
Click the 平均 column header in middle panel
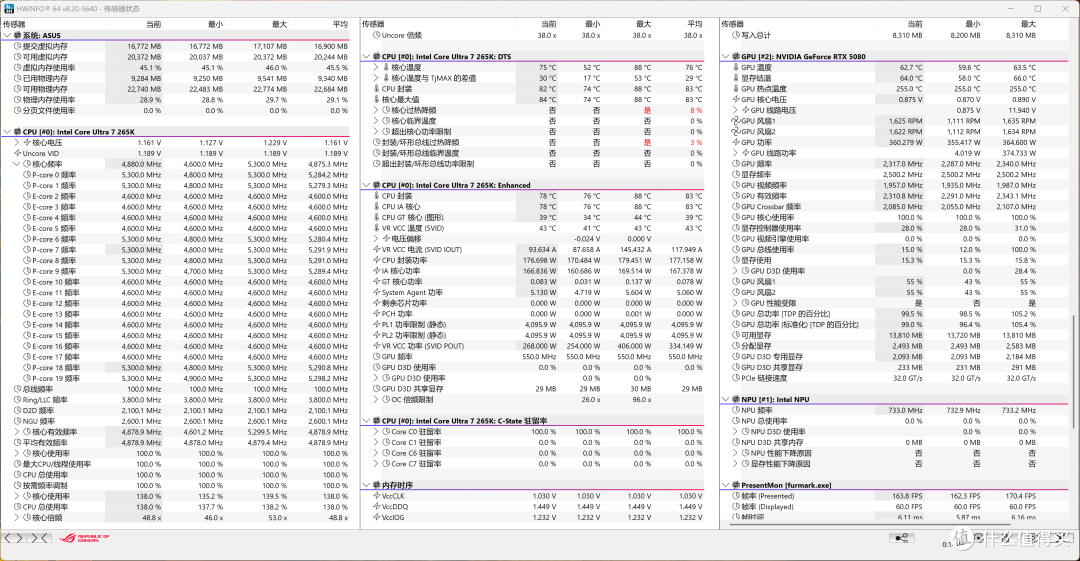pyautogui.click(x=694, y=24)
